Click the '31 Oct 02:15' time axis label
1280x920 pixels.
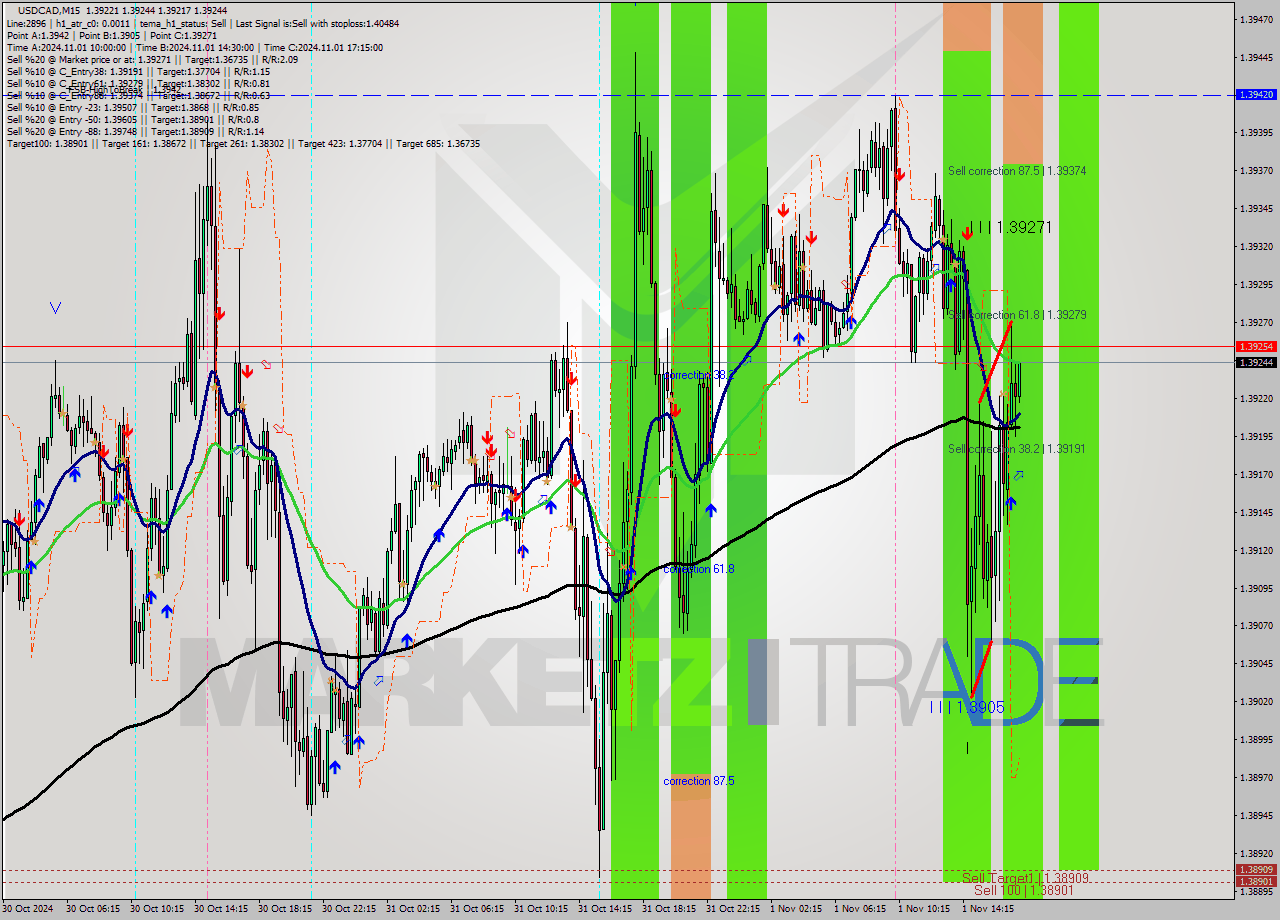pyautogui.click(x=413, y=909)
